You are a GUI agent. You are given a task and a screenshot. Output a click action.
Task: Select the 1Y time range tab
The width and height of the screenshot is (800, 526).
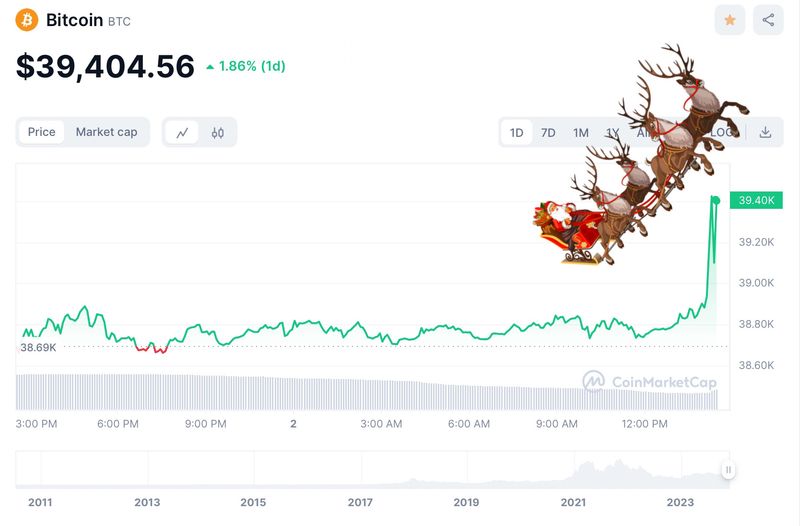(612, 133)
